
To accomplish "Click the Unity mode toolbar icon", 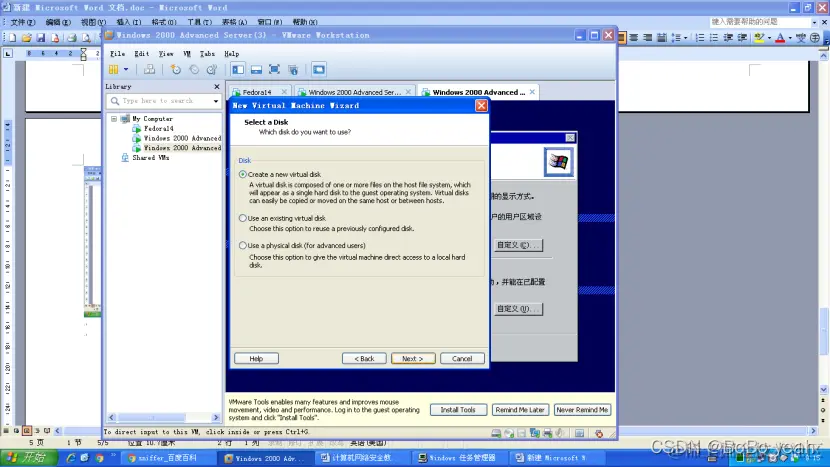I will [293, 69].
